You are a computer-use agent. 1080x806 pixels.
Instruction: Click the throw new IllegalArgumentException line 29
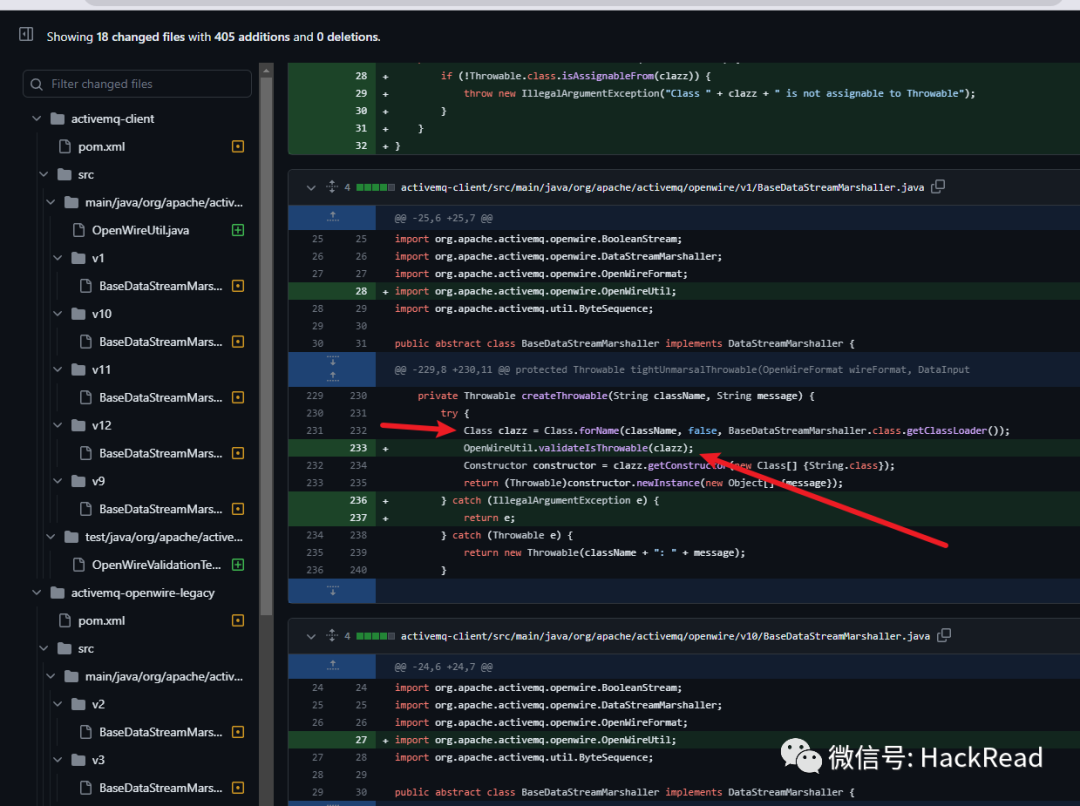click(719, 94)
